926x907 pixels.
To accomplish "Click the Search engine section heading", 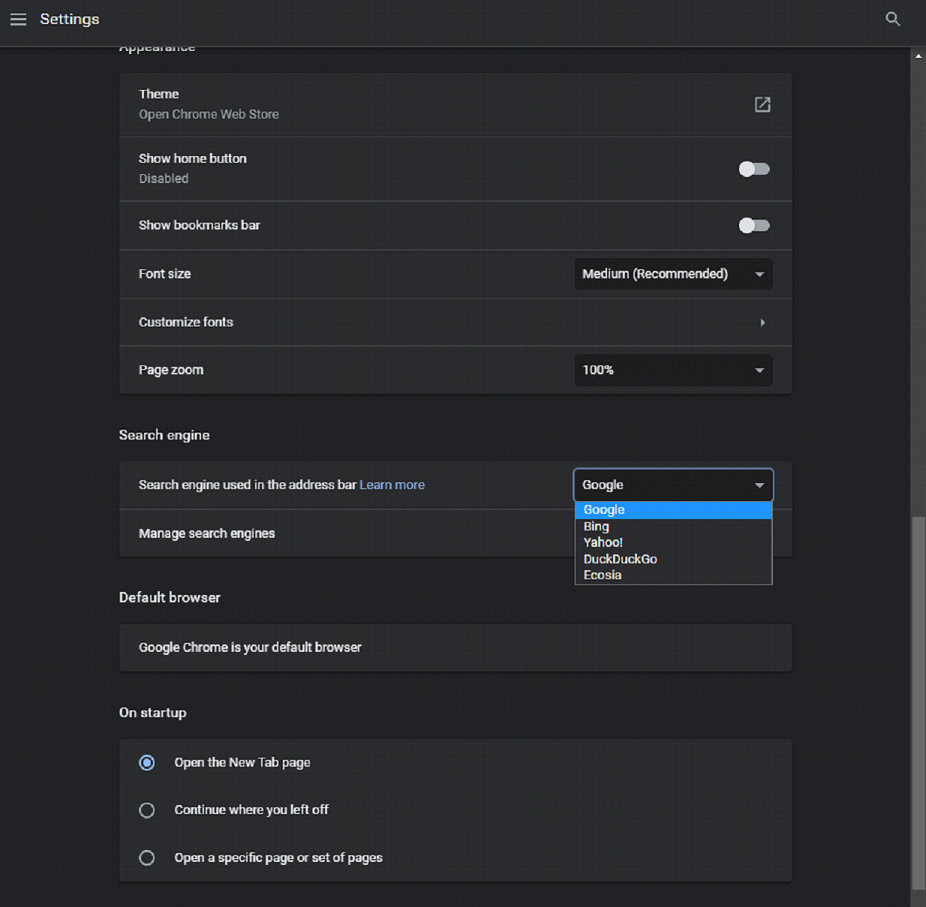I will tap(164, 435).
